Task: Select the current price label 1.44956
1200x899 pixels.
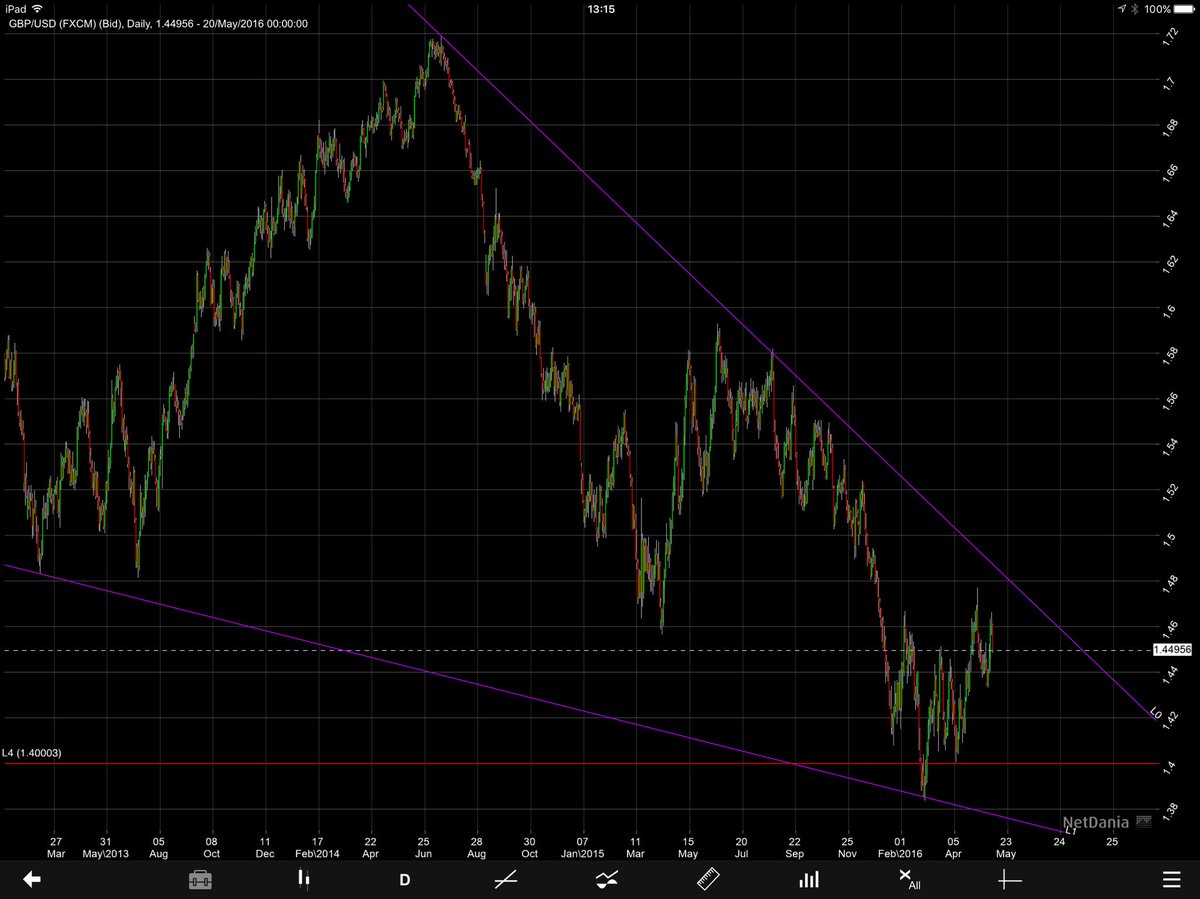Action: click(1172, 649)
